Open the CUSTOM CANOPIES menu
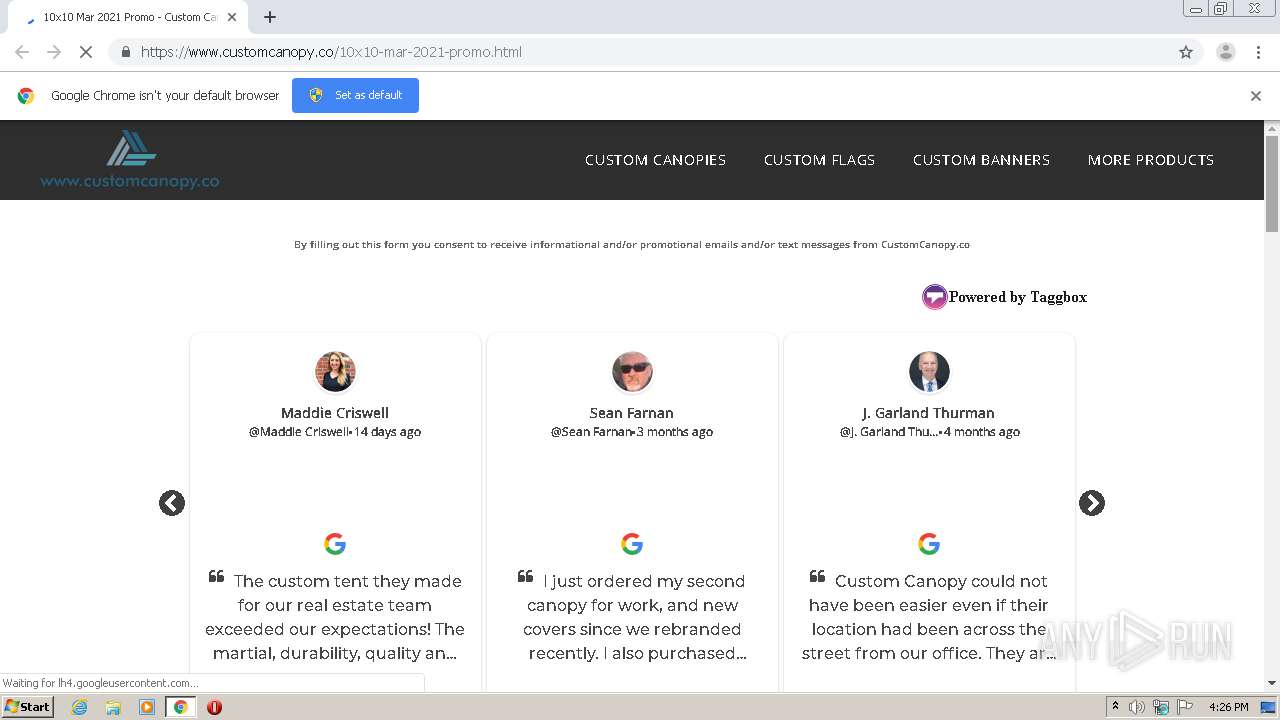 click(656, 160)
